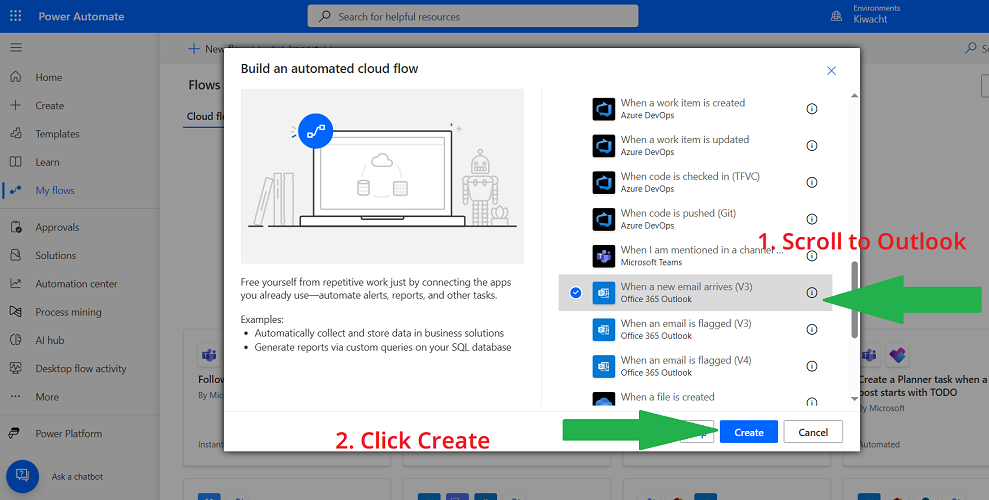Screen dimensions: 989x500
Task: Open the Ask a chatbot icon
Action: (x=22, y=476)
